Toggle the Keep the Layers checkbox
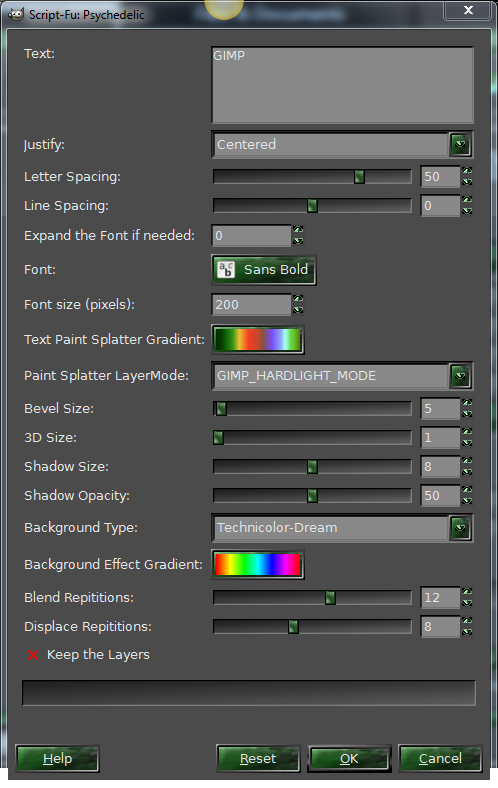The image size is (498, 788). (x=33, y=655)
